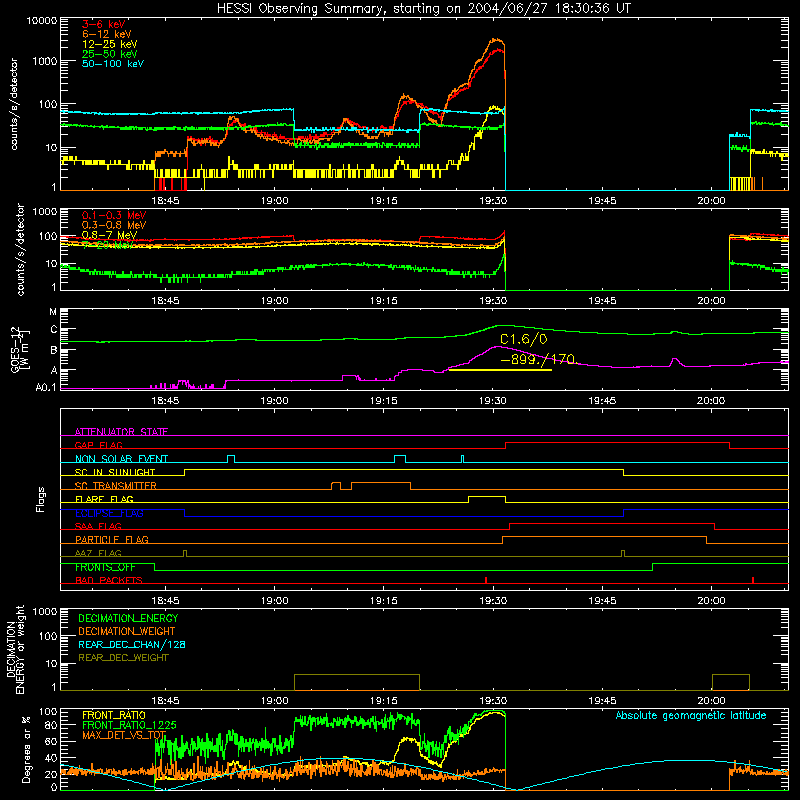This screenshot has width=800, height=800.
Task: Click the PARTICLE_FLAG label
Action: pos(112,540)
